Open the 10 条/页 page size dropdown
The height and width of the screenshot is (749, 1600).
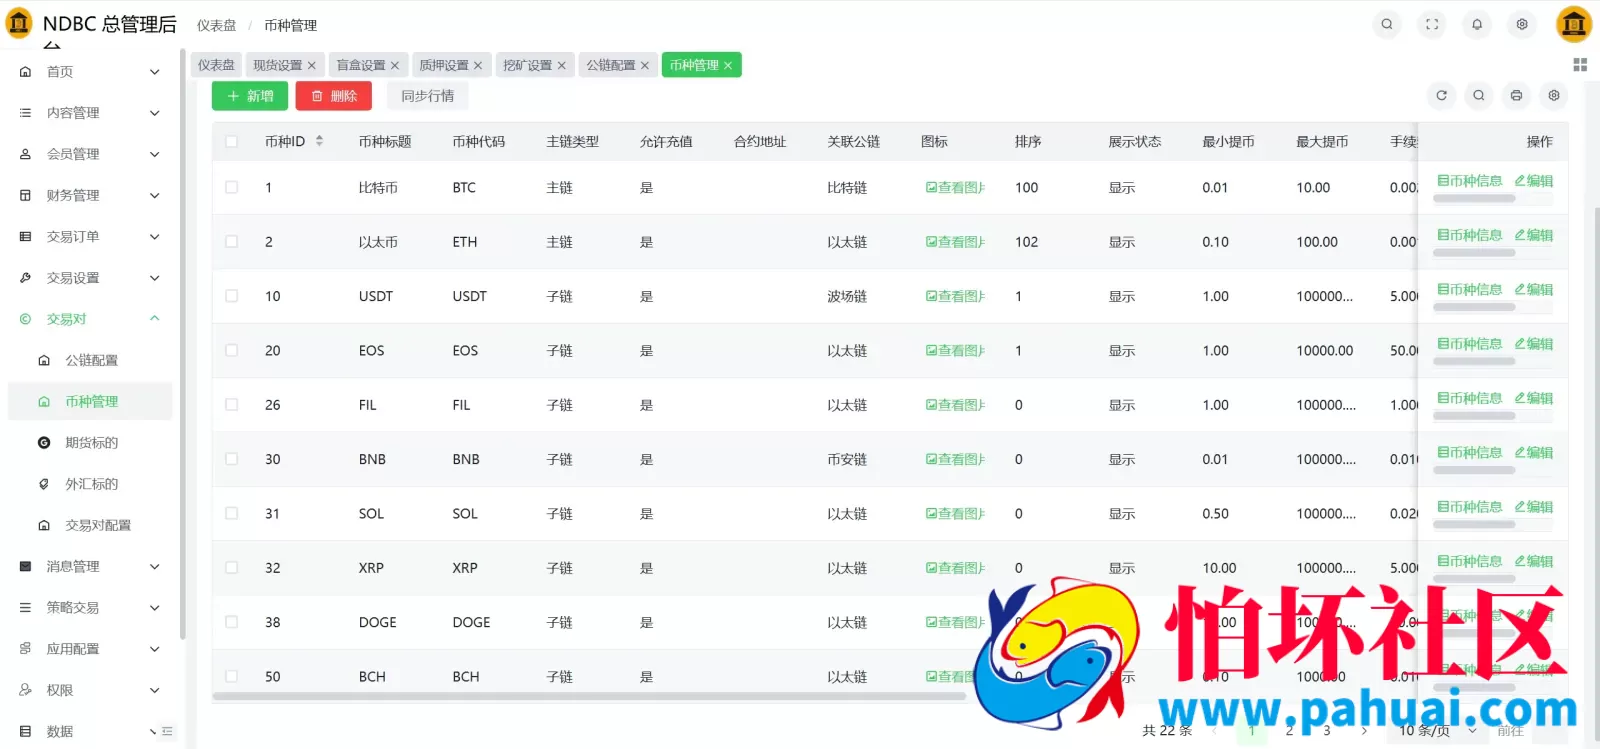coord(1437,731)
